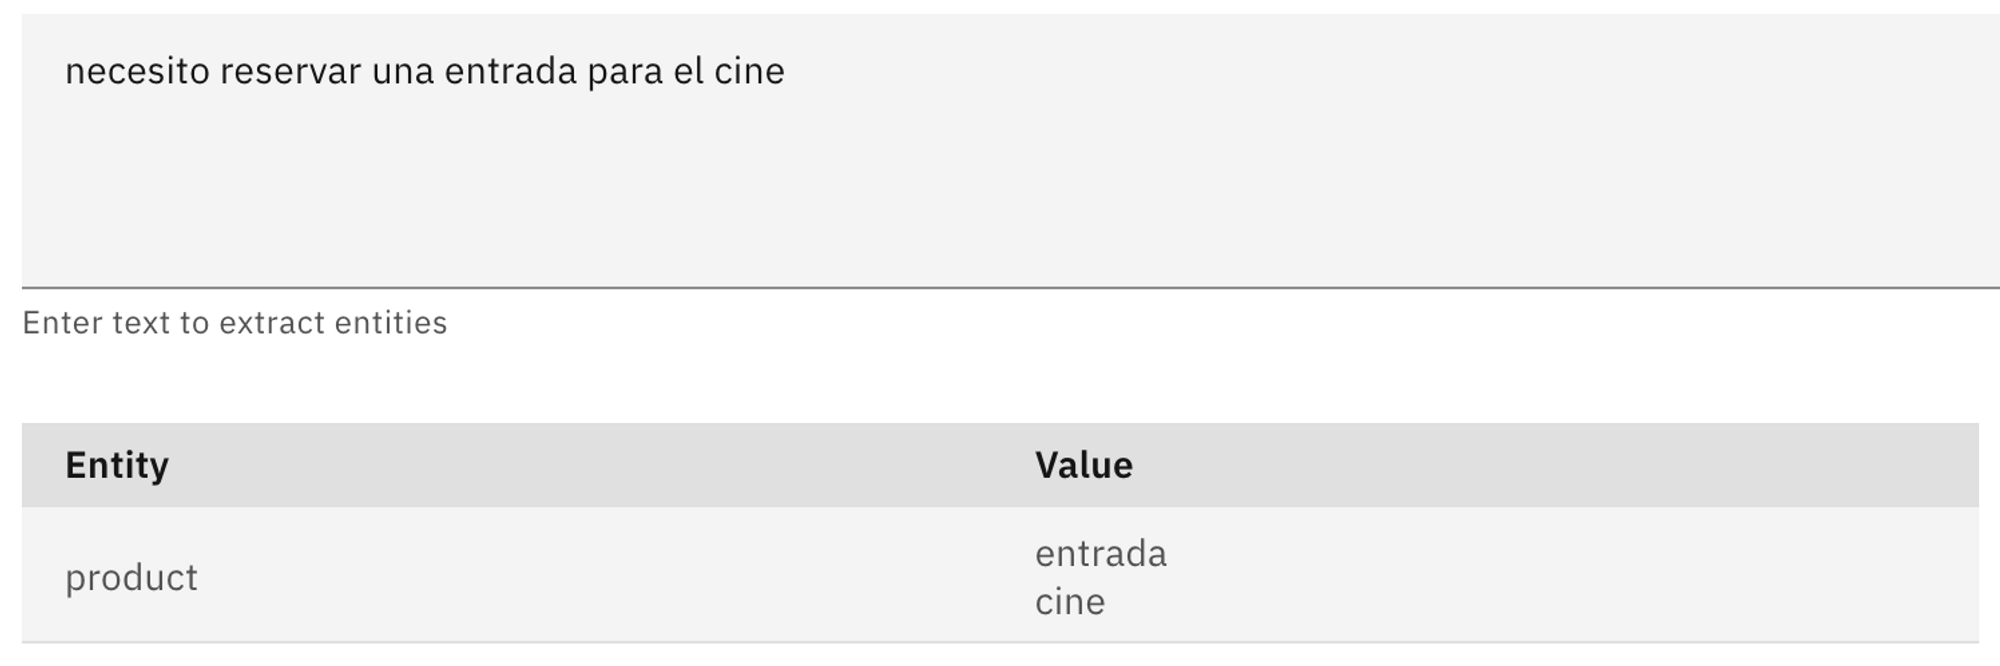Place cursor on "reservar" in the input
This screenshot has width=2000, height=666.
pos(290,72)
